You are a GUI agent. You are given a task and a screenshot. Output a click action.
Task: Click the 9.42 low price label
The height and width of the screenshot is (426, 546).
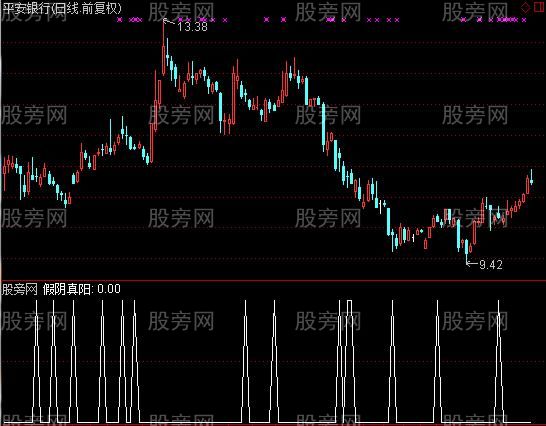pyautogui.click(x=491, y=265)
